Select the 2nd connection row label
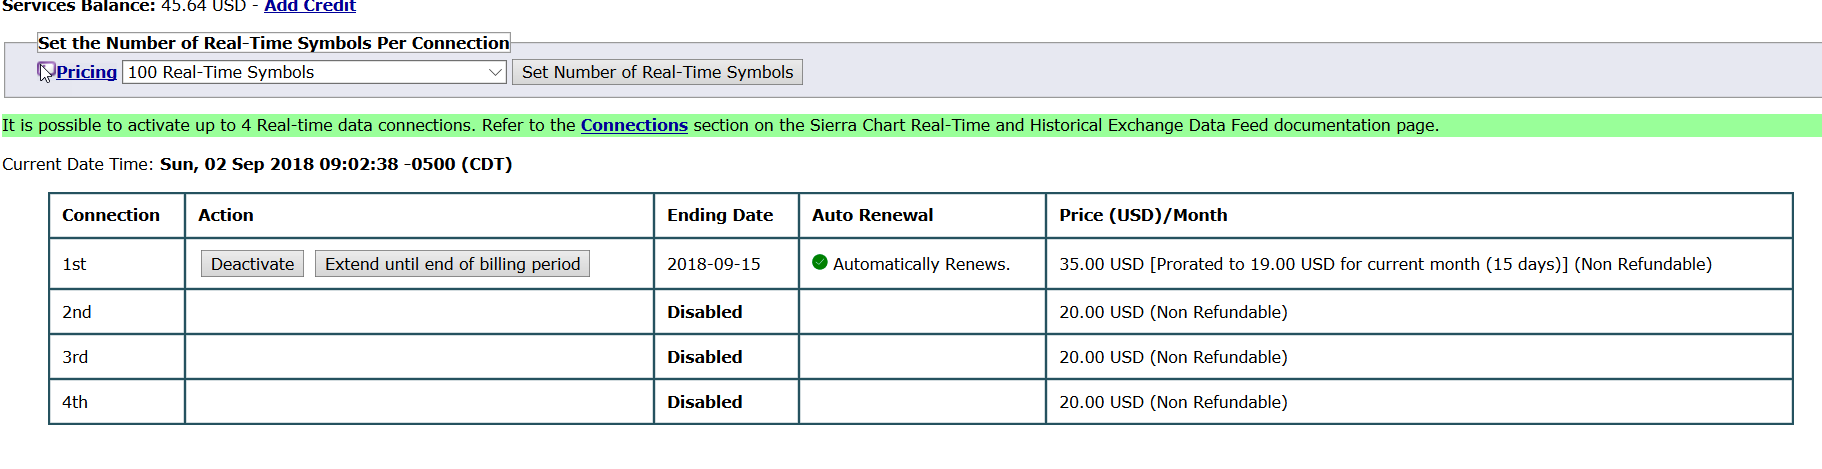This screenshot has height=469, width=1822. tap(77, 312)
